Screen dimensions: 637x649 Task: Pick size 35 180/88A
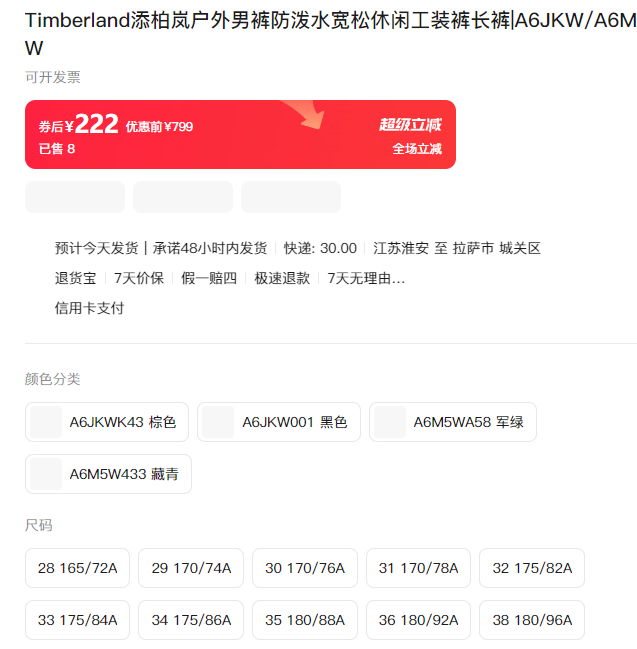305,620
